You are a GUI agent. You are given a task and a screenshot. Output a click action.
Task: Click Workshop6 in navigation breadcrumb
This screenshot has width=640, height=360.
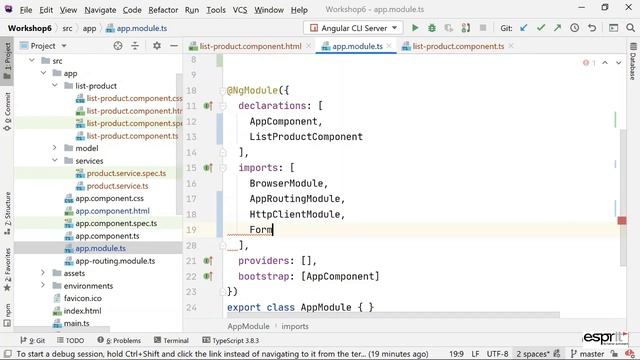pos(29,28)
